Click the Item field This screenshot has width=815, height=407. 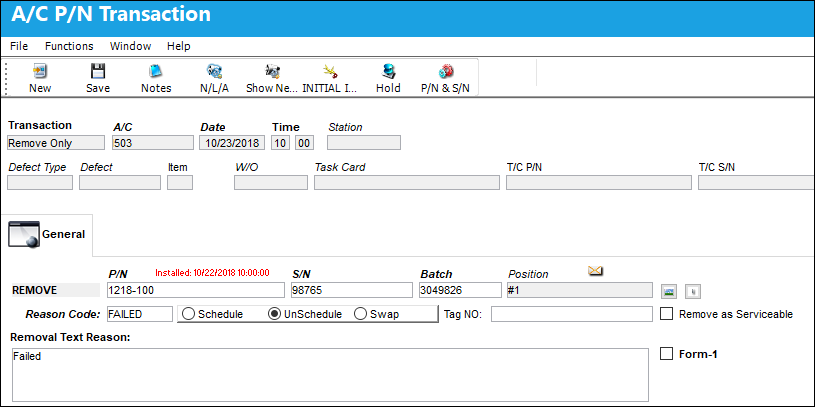click(180, 182)
